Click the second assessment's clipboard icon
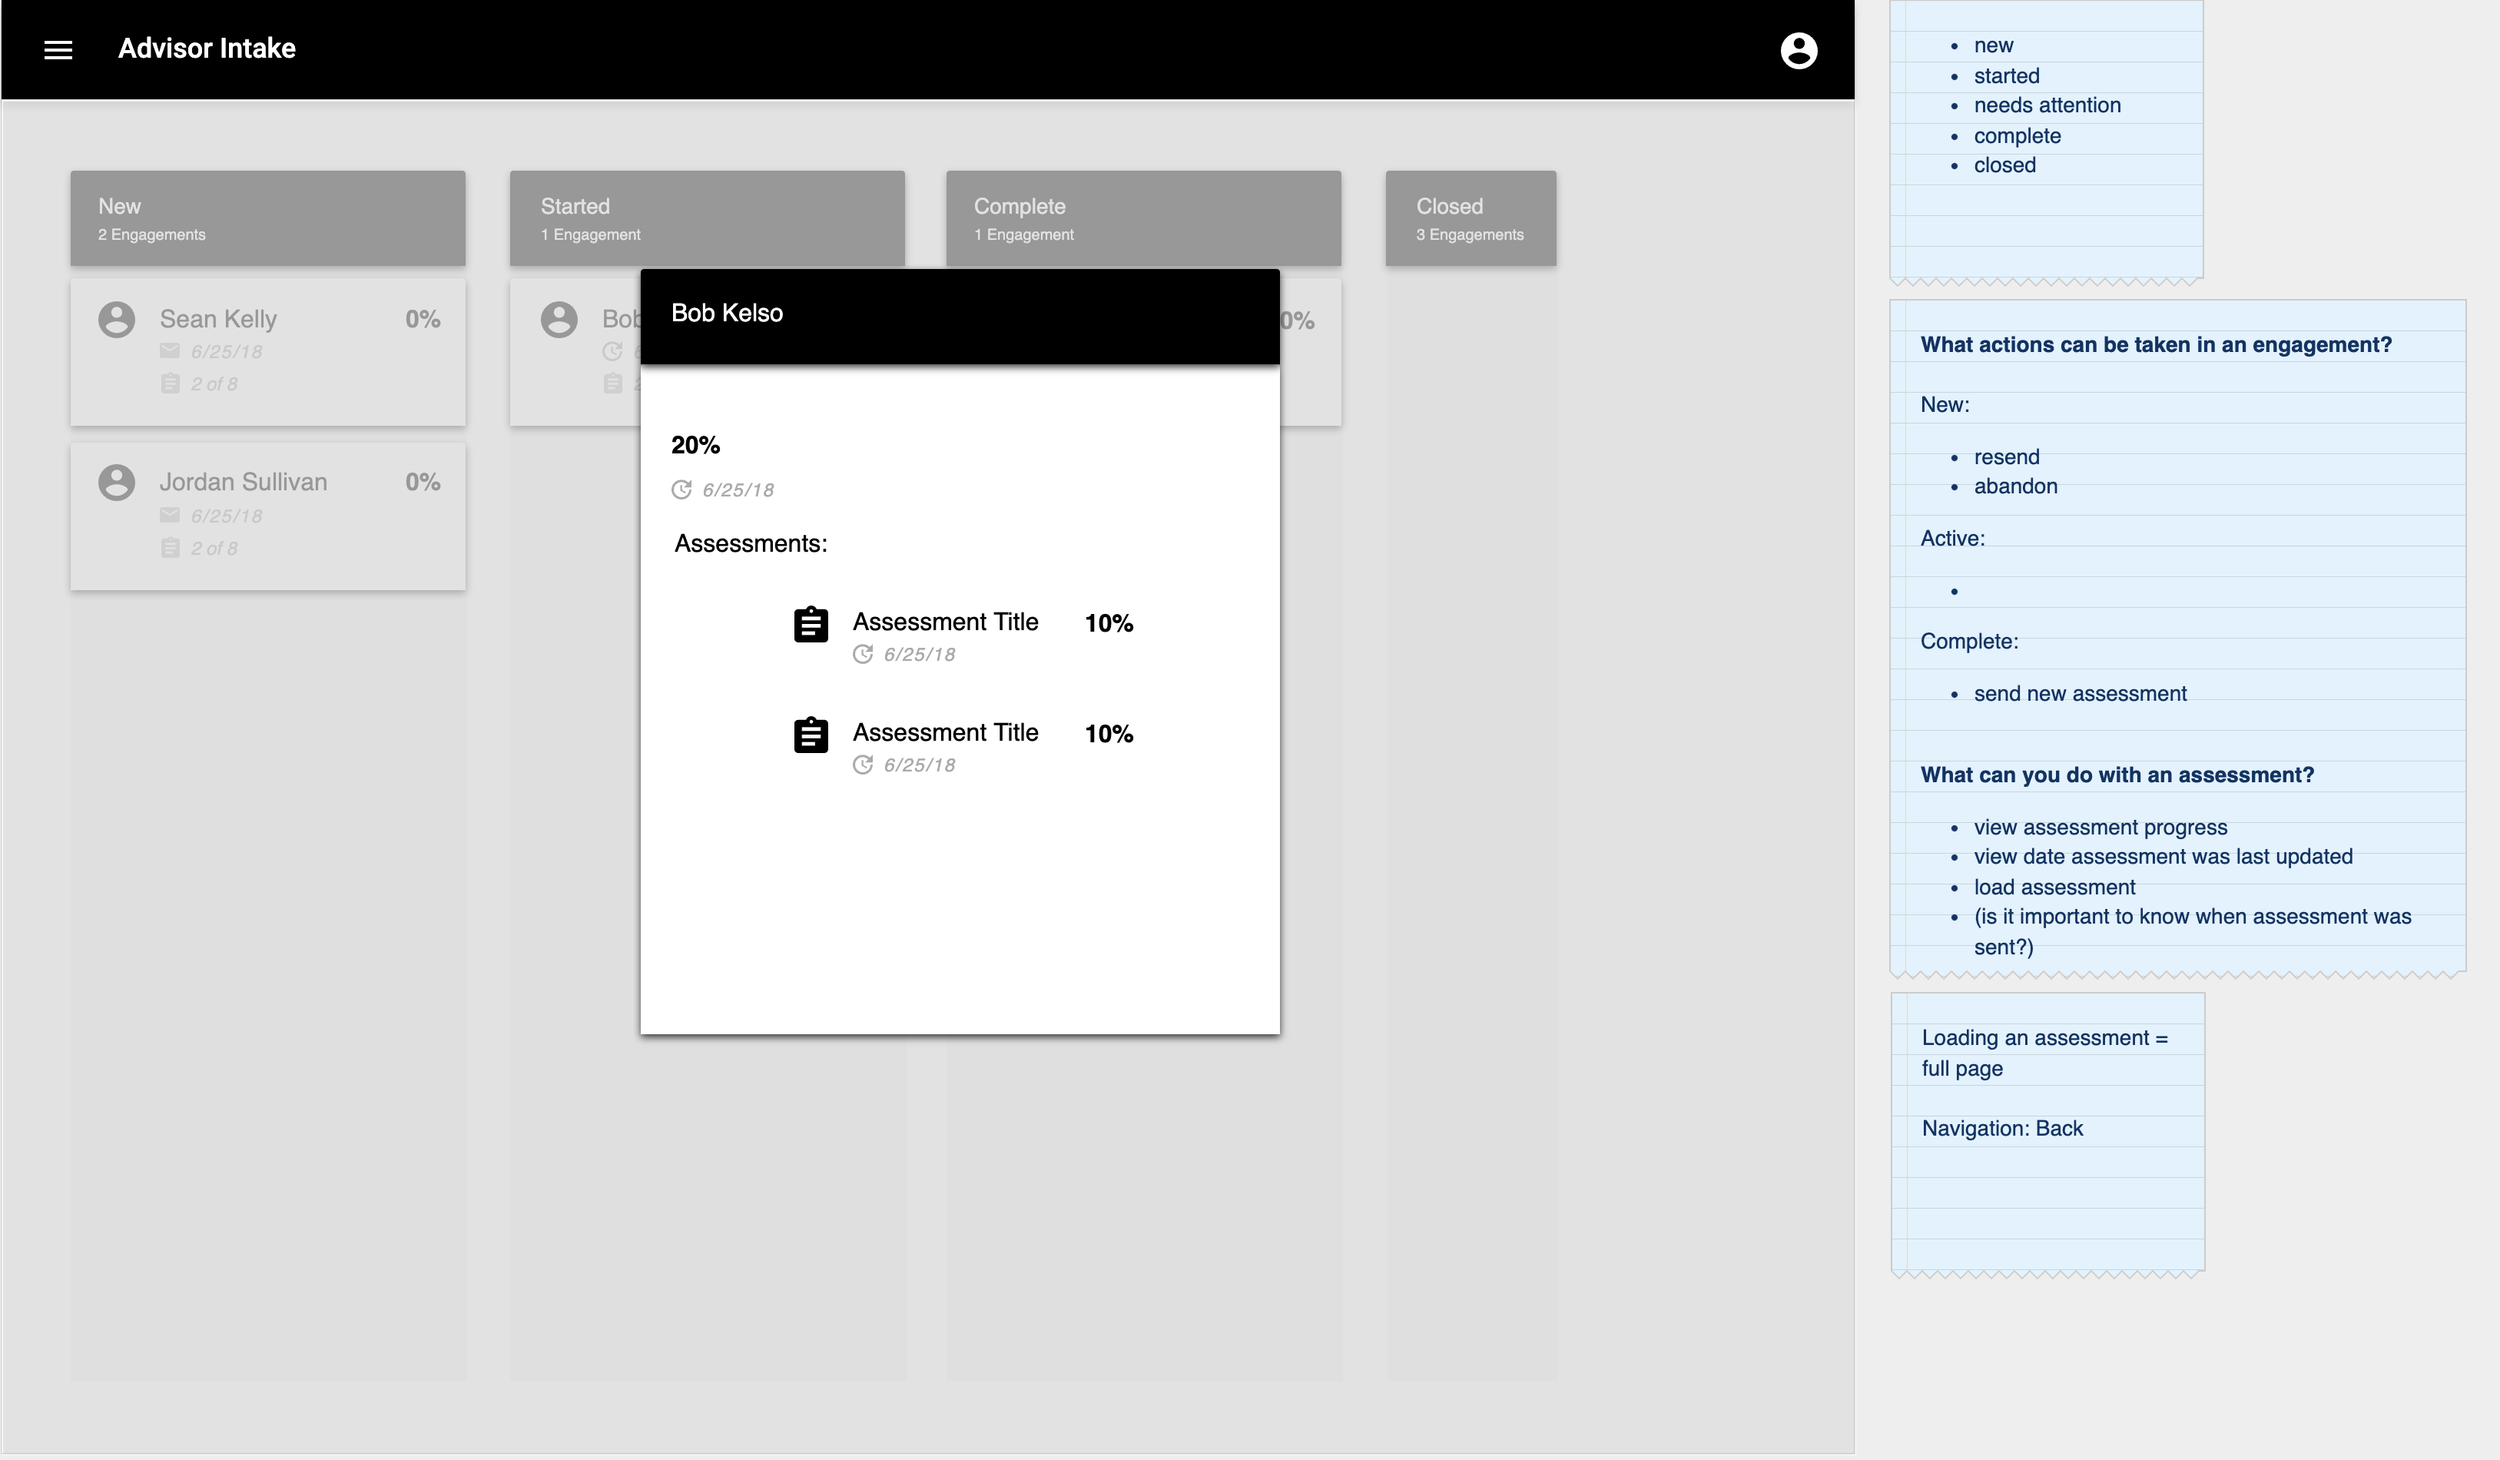Screen dimensions: 2500x1460 (x=811, y=735)
